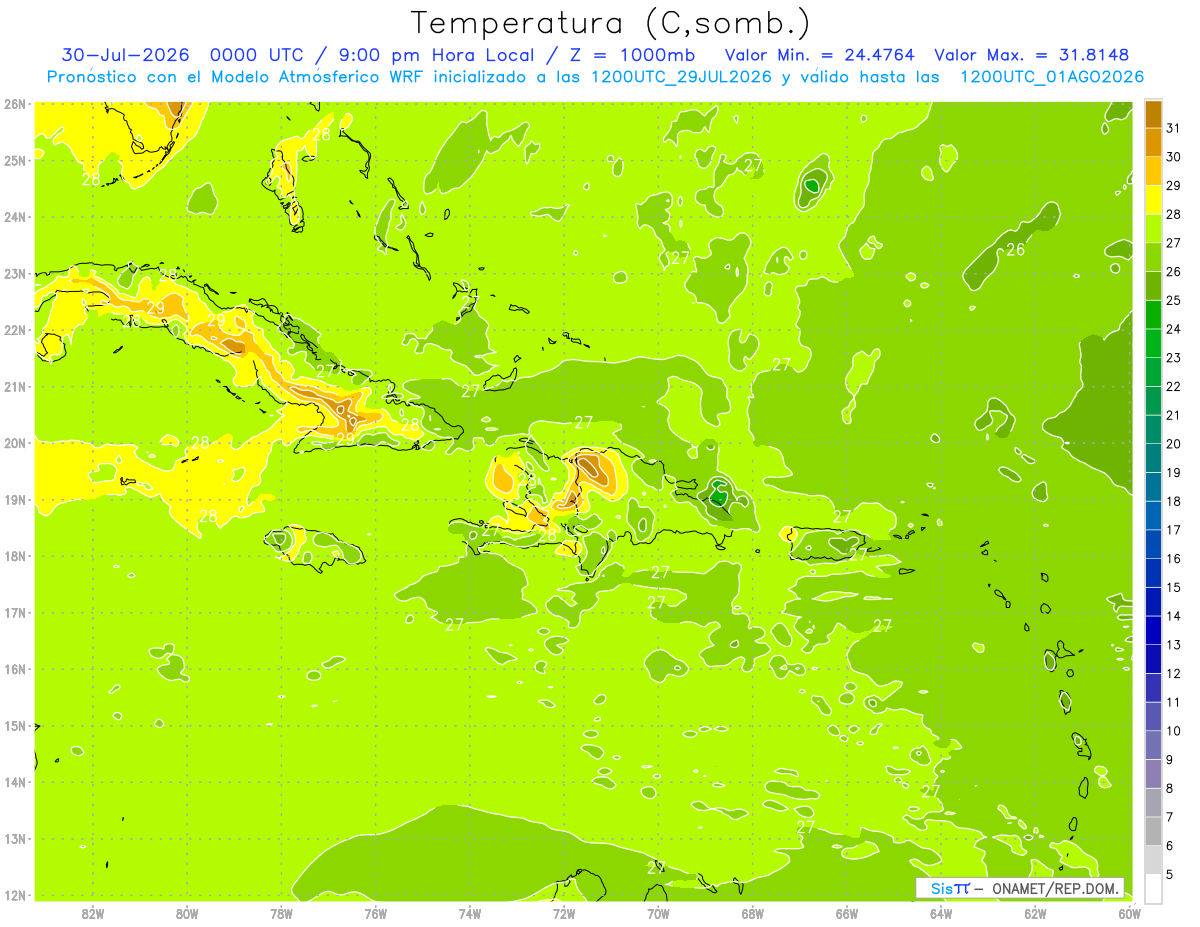1200x927 pixels.
Task: Click the 70W longitude axis label
Action: tap(658, 913)
